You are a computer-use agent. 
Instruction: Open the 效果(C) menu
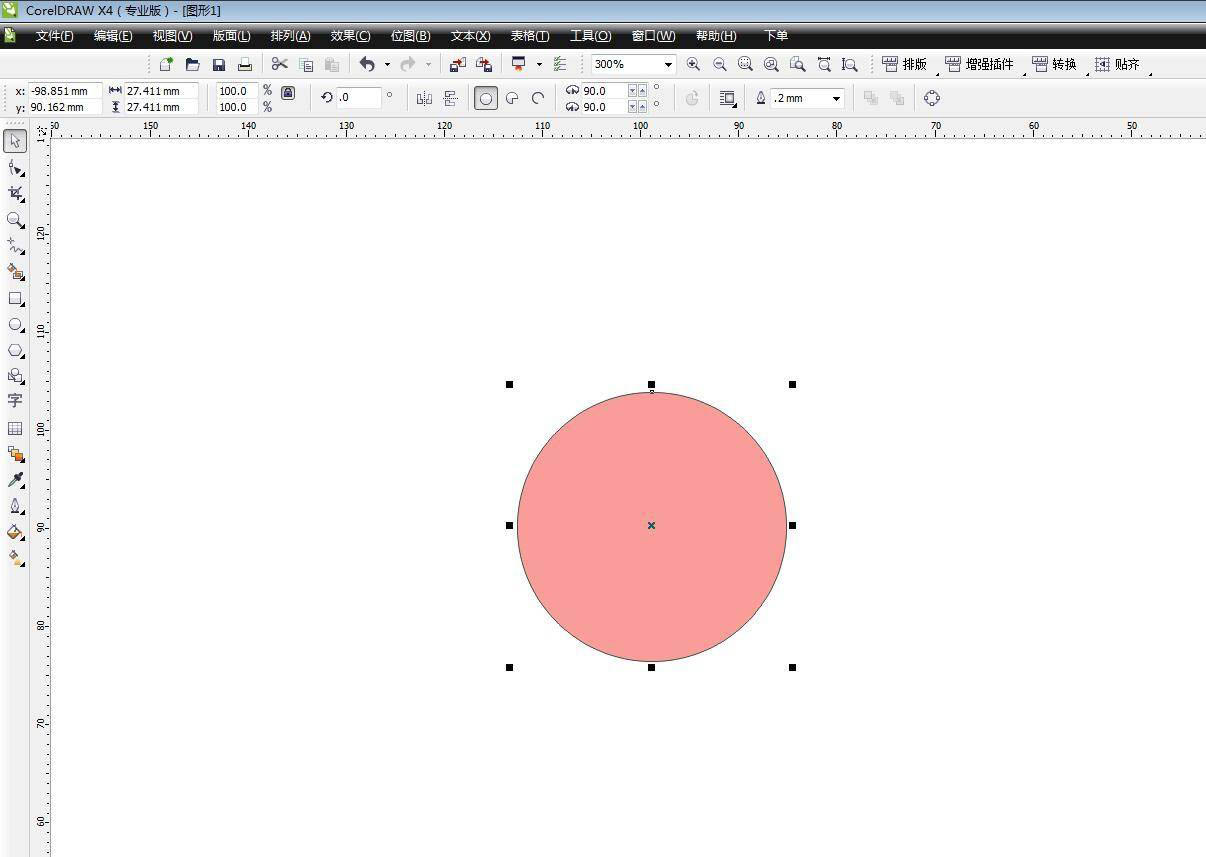[350, 36]
